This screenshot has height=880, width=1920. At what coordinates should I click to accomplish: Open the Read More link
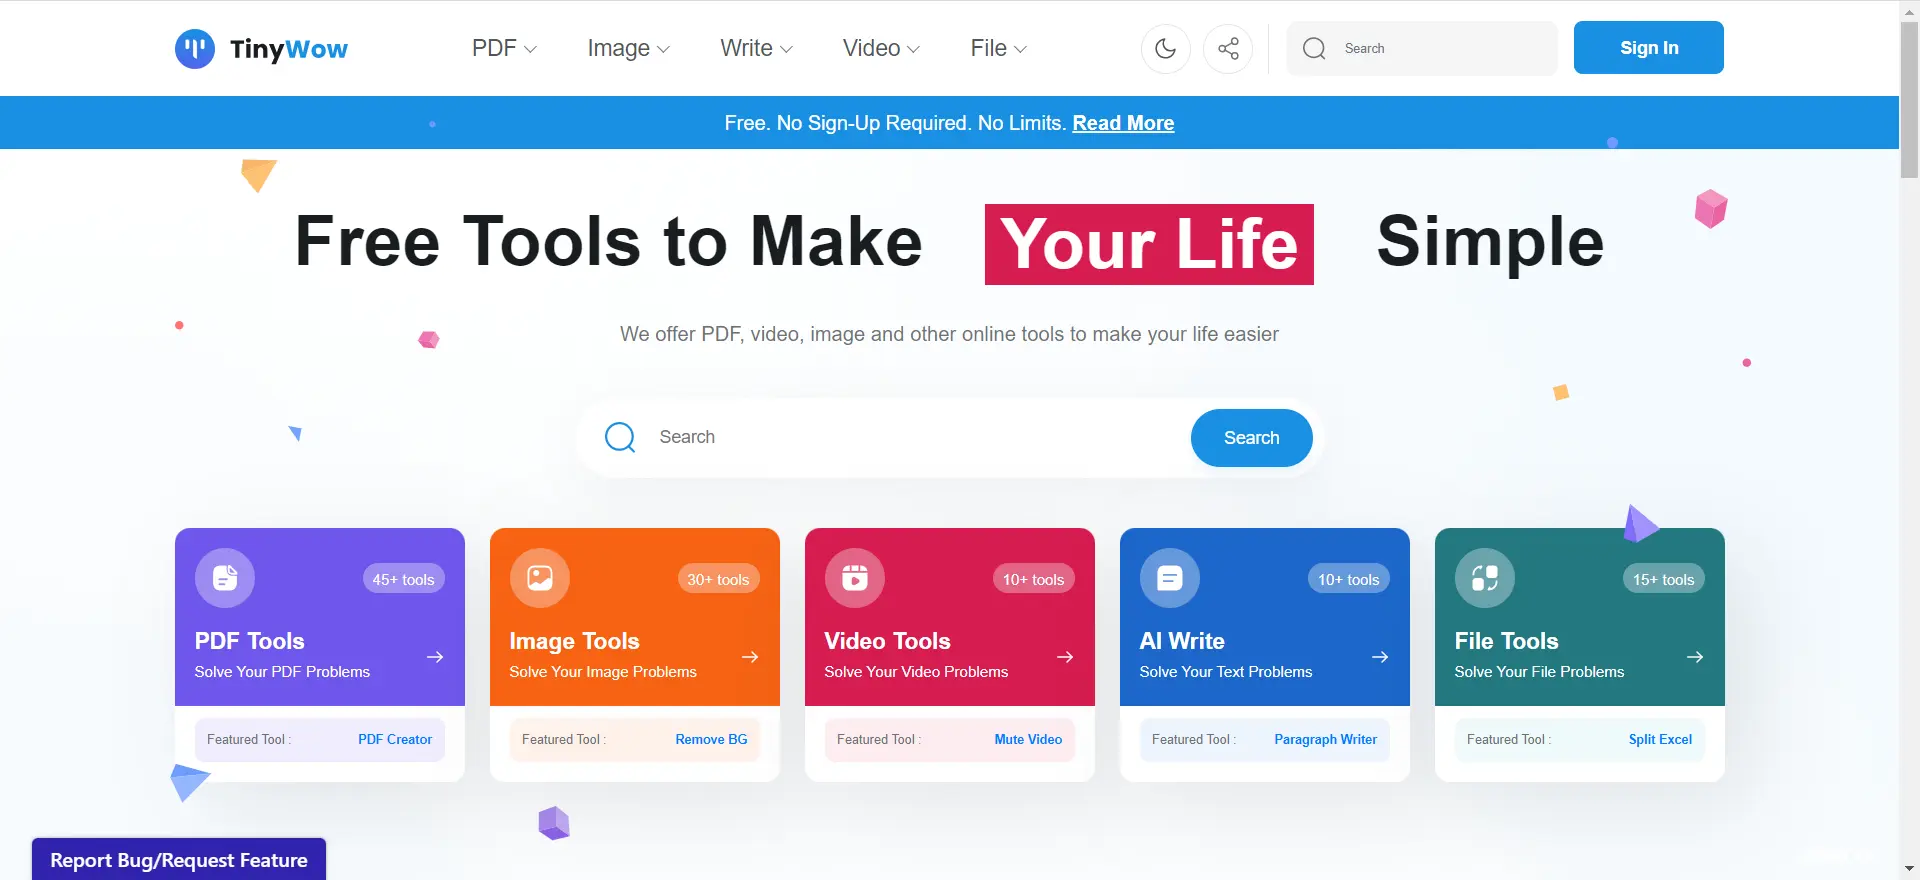(1123, 123)
